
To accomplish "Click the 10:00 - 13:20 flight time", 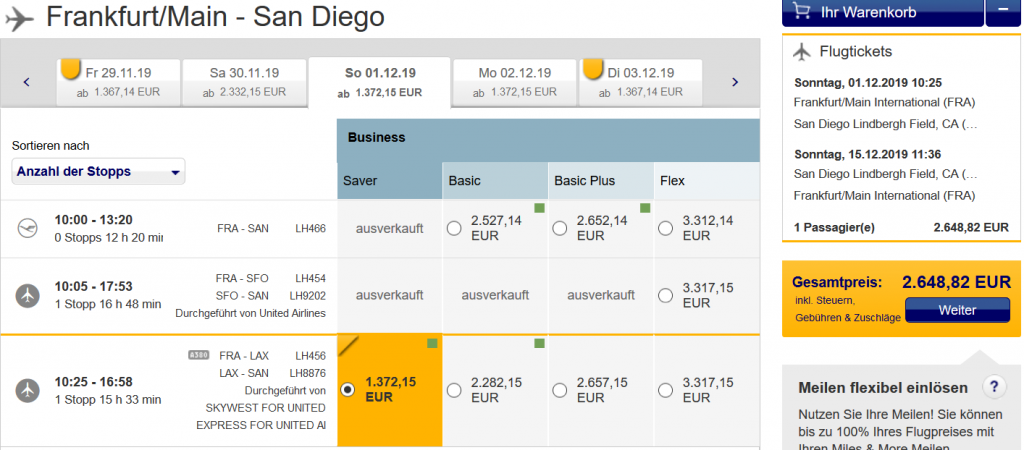I will [x=94, y=220].
